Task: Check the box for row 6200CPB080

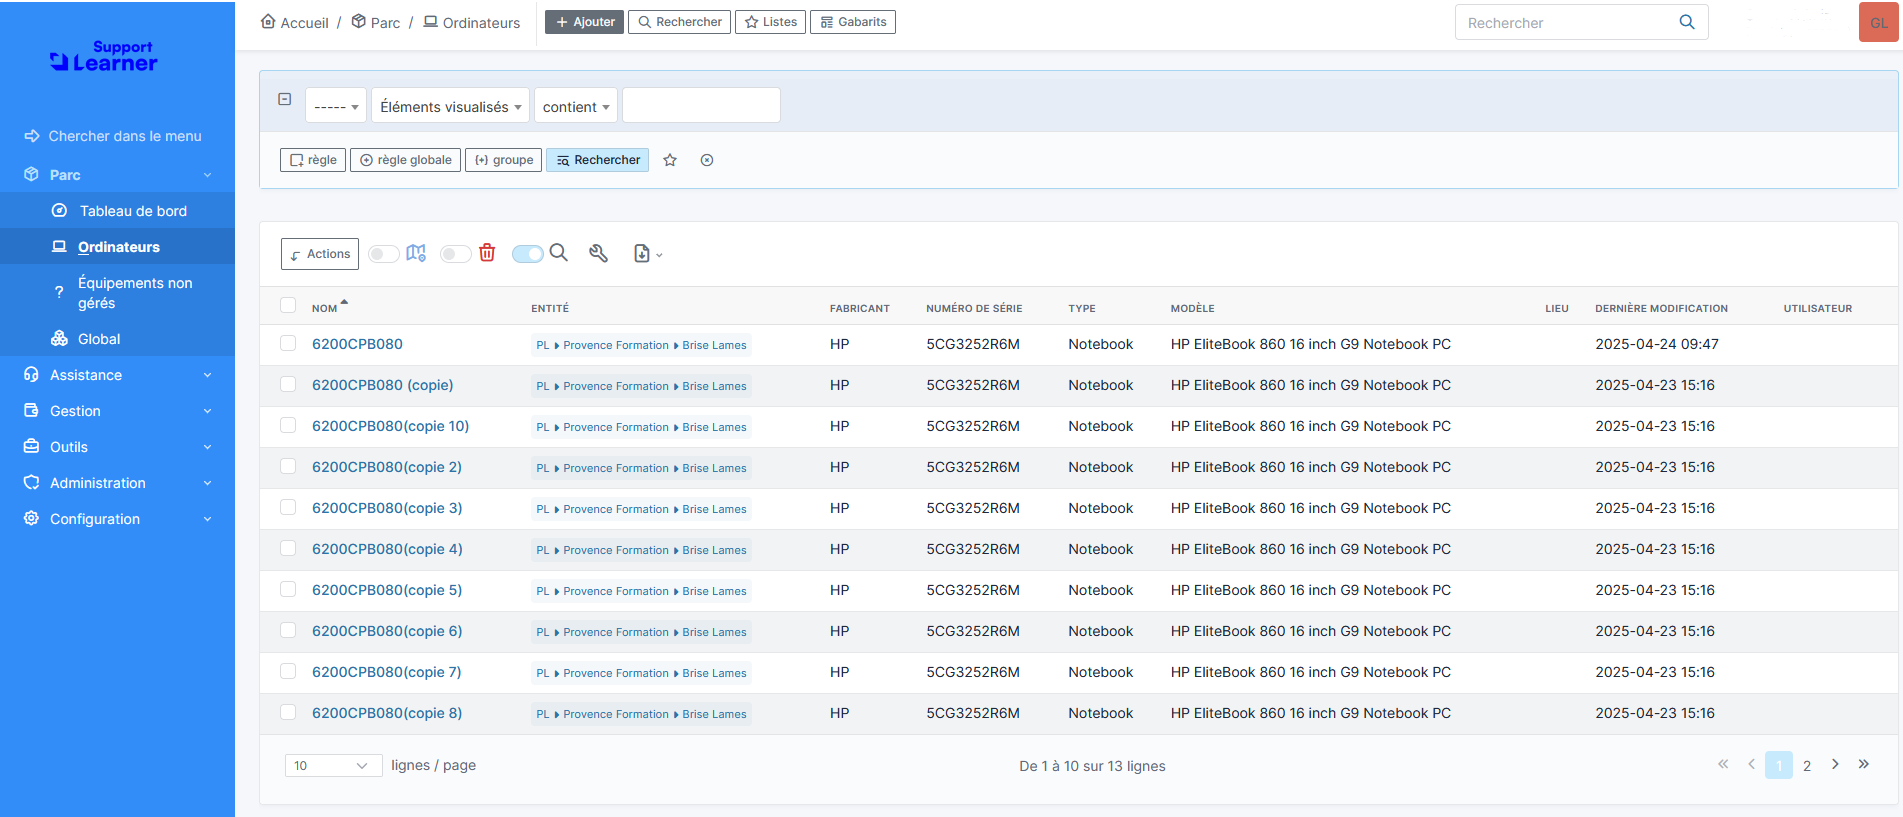Action: (x=288, y=343)
